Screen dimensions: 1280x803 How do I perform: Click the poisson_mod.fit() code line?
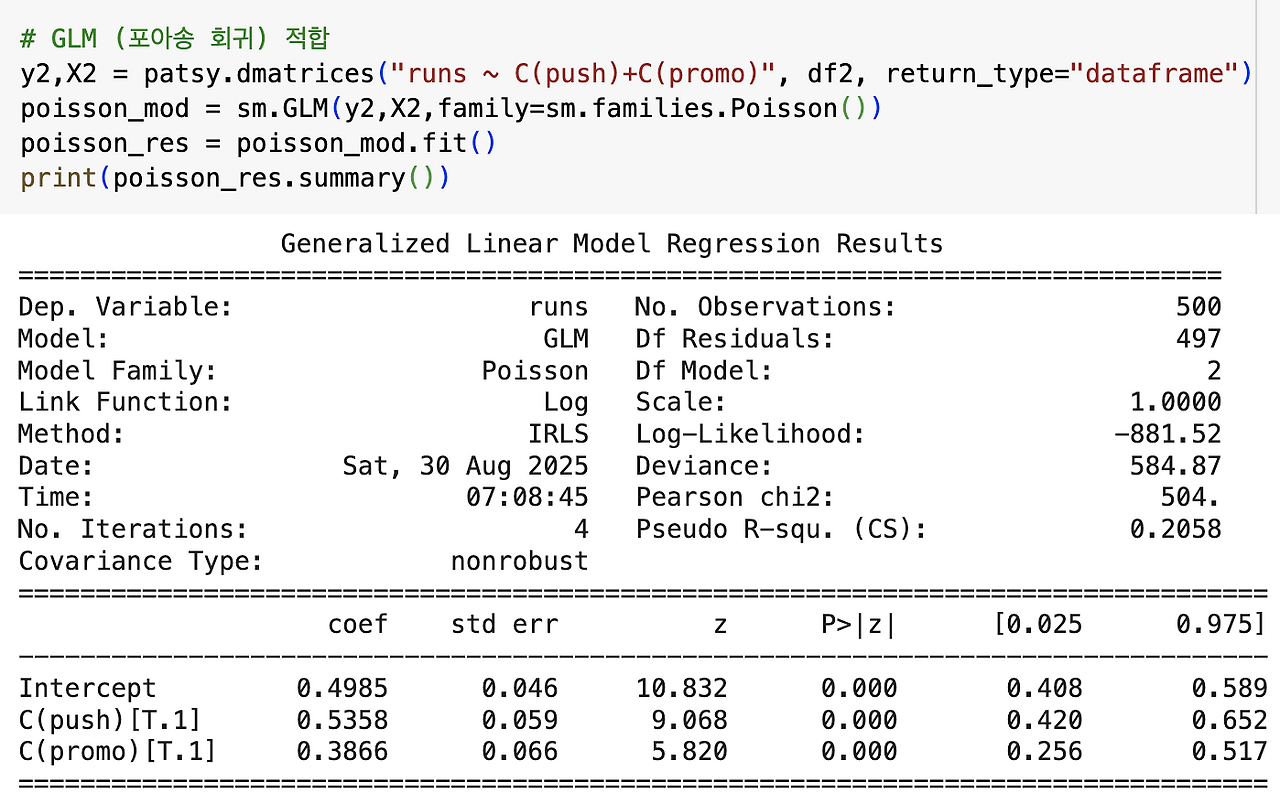(258, 143)
